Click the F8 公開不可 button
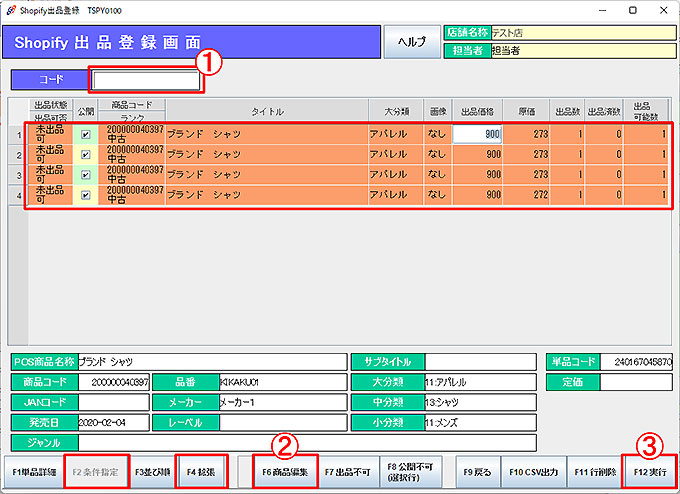Image resolution: width=680 pixels, height=494 pixels. click(410, 472)
